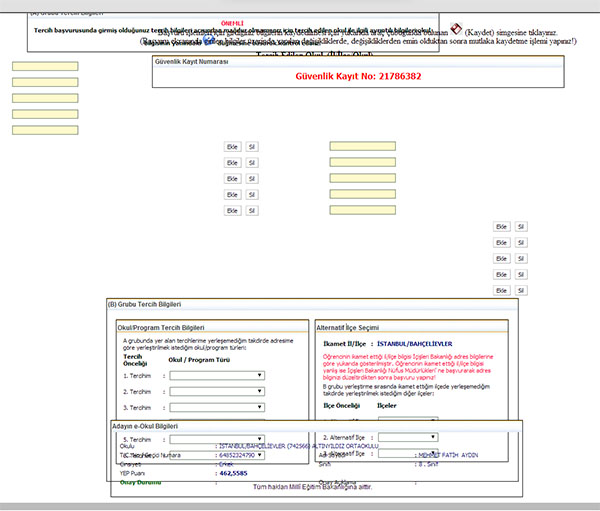Click the 'ALTINYILDIZ ORTAOKULU' school name text

[x=345, y=446]
